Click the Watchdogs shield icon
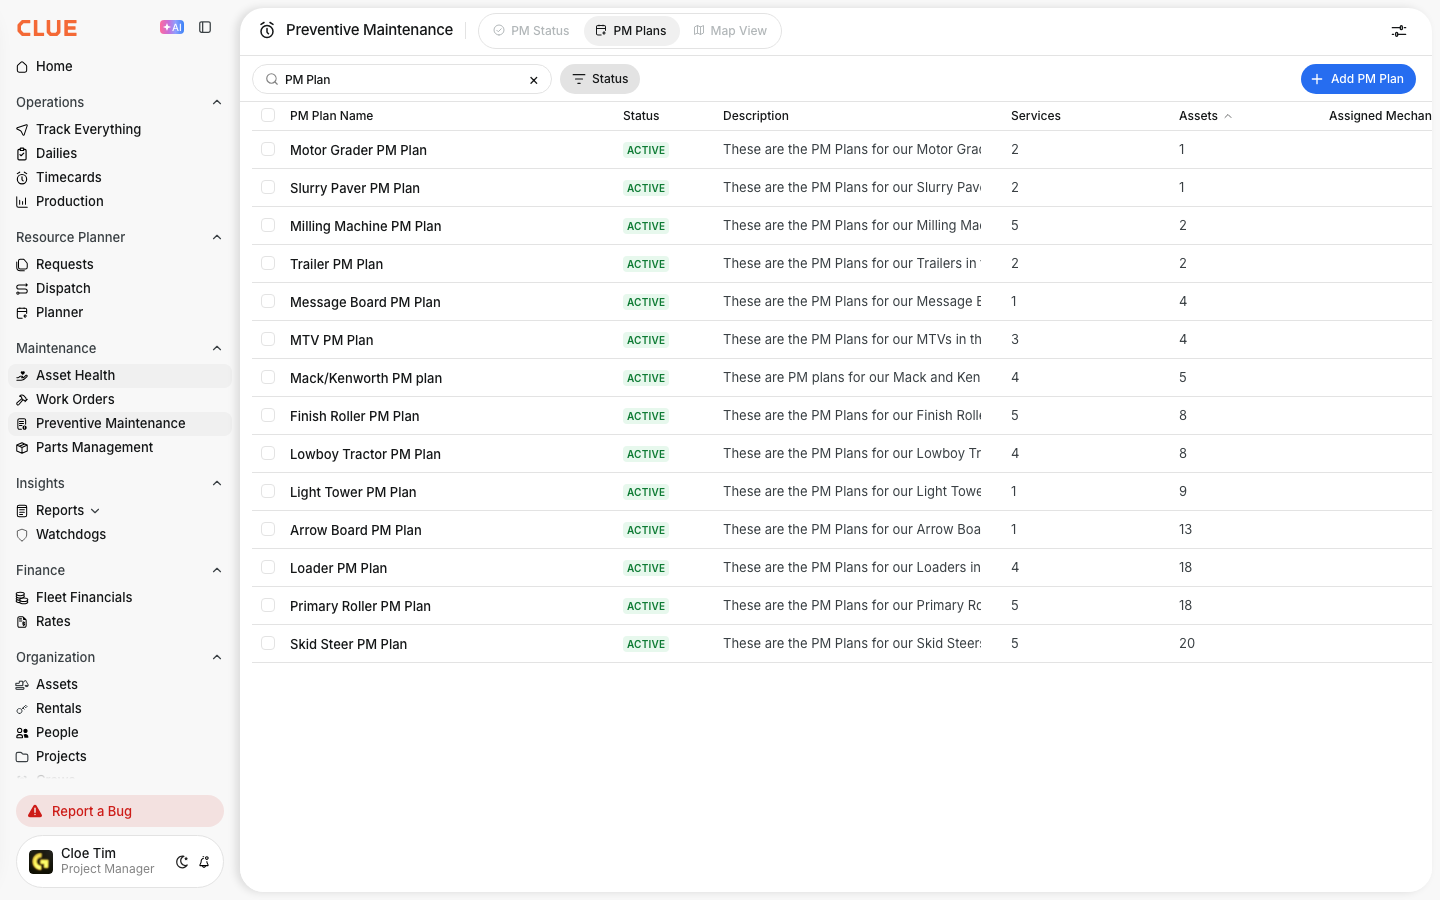Viewport: 1440px width, 900px height. (x=22, y=535)
